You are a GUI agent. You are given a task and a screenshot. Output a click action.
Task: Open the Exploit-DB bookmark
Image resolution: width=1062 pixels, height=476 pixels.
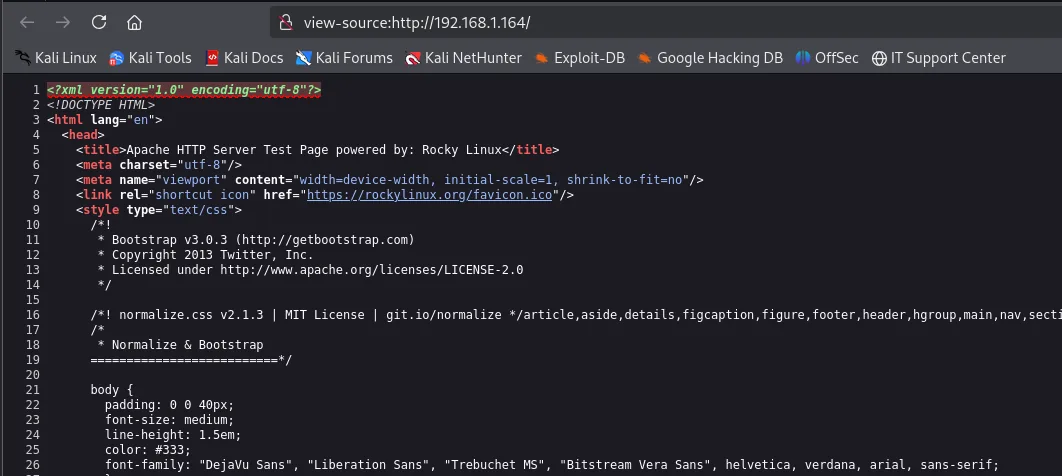[580, 58]
